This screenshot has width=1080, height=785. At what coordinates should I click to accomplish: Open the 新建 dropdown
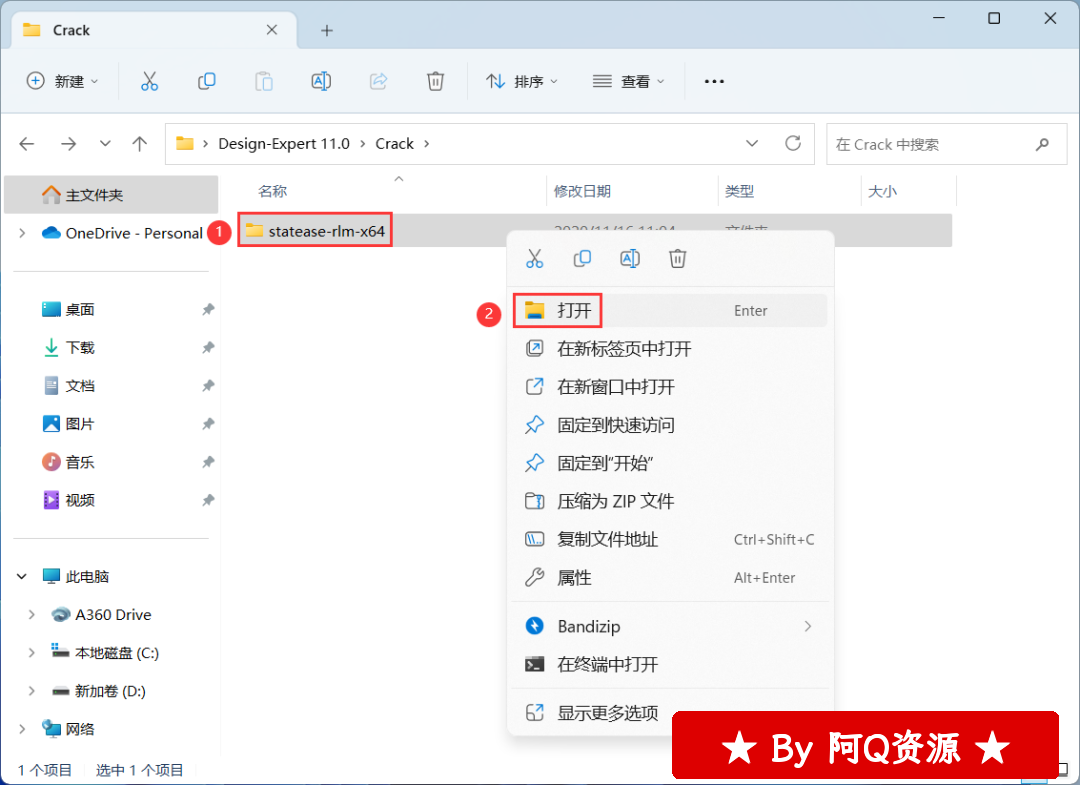[62, 81]
